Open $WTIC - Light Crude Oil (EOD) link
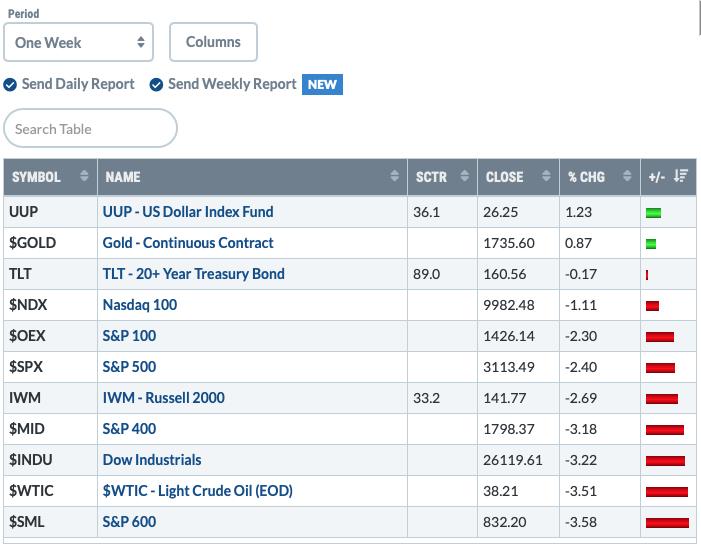Image resolution: width=701 pixels, height=547 pixels. [x=198, y=491]
